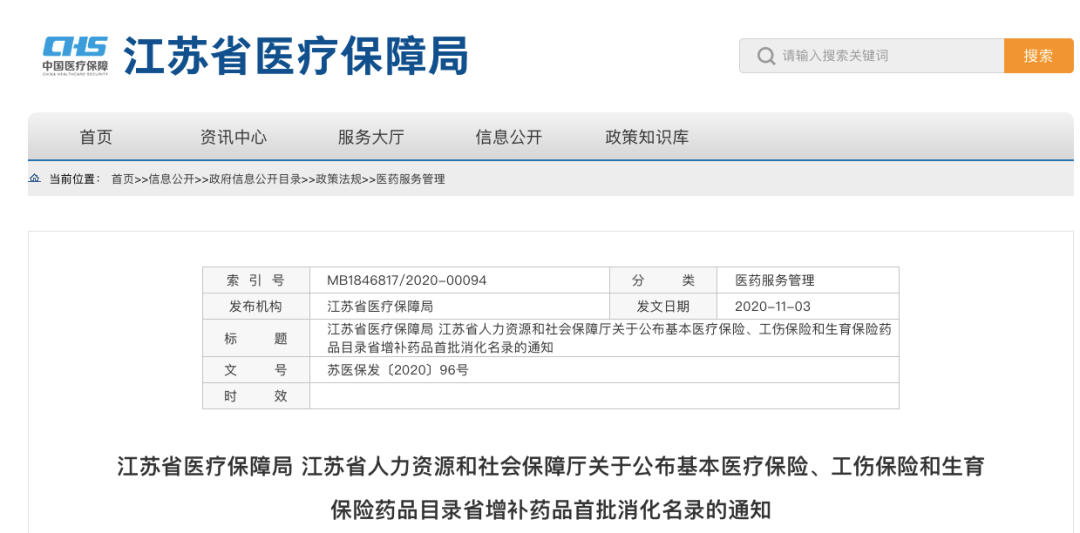Viewport: 1080px width, 533px height.
Task: Click the 发布机构 label cell
Action: point(256,306)
